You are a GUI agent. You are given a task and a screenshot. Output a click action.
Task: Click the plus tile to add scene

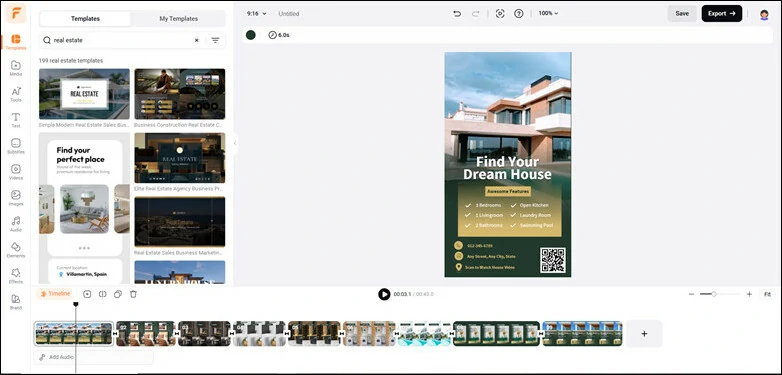[644, 334]
